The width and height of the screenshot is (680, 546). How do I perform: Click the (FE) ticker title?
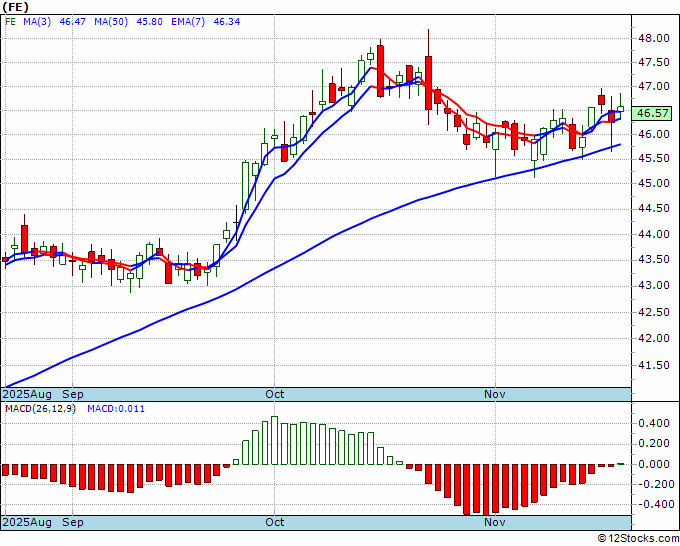[x=16, y=7]
